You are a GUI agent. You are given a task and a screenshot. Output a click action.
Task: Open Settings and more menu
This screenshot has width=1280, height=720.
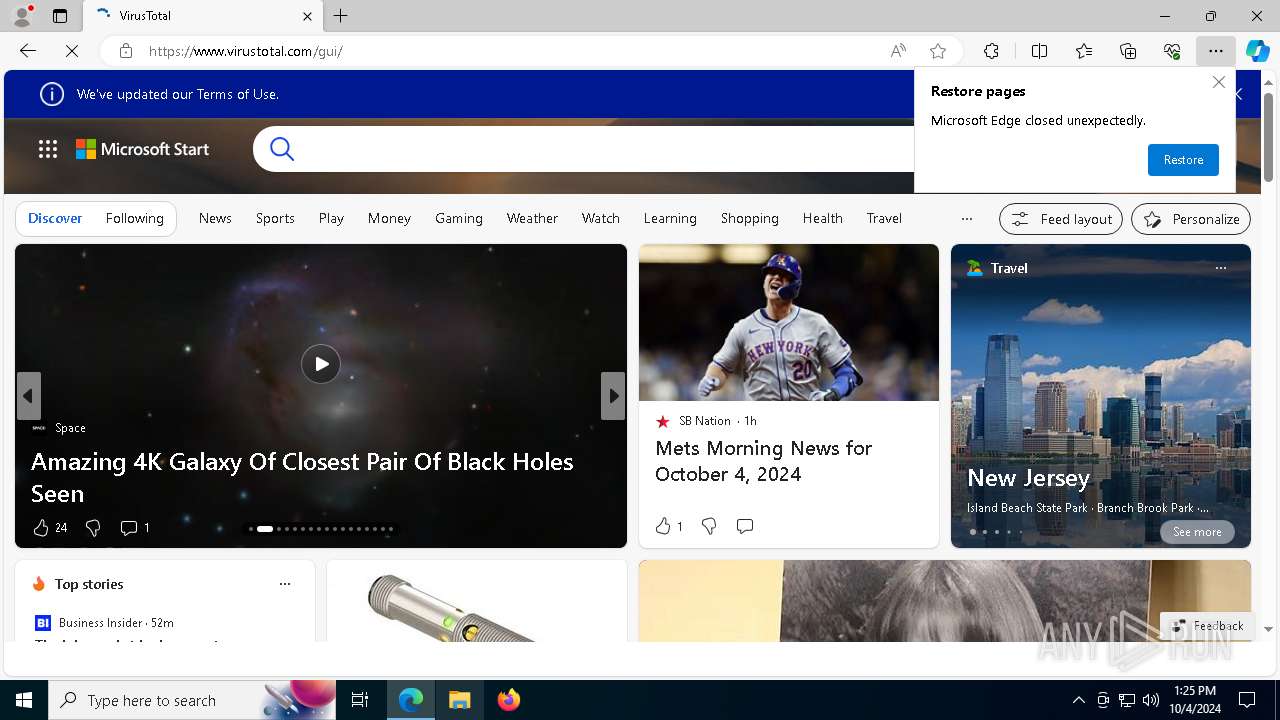tap(1216, 51)
